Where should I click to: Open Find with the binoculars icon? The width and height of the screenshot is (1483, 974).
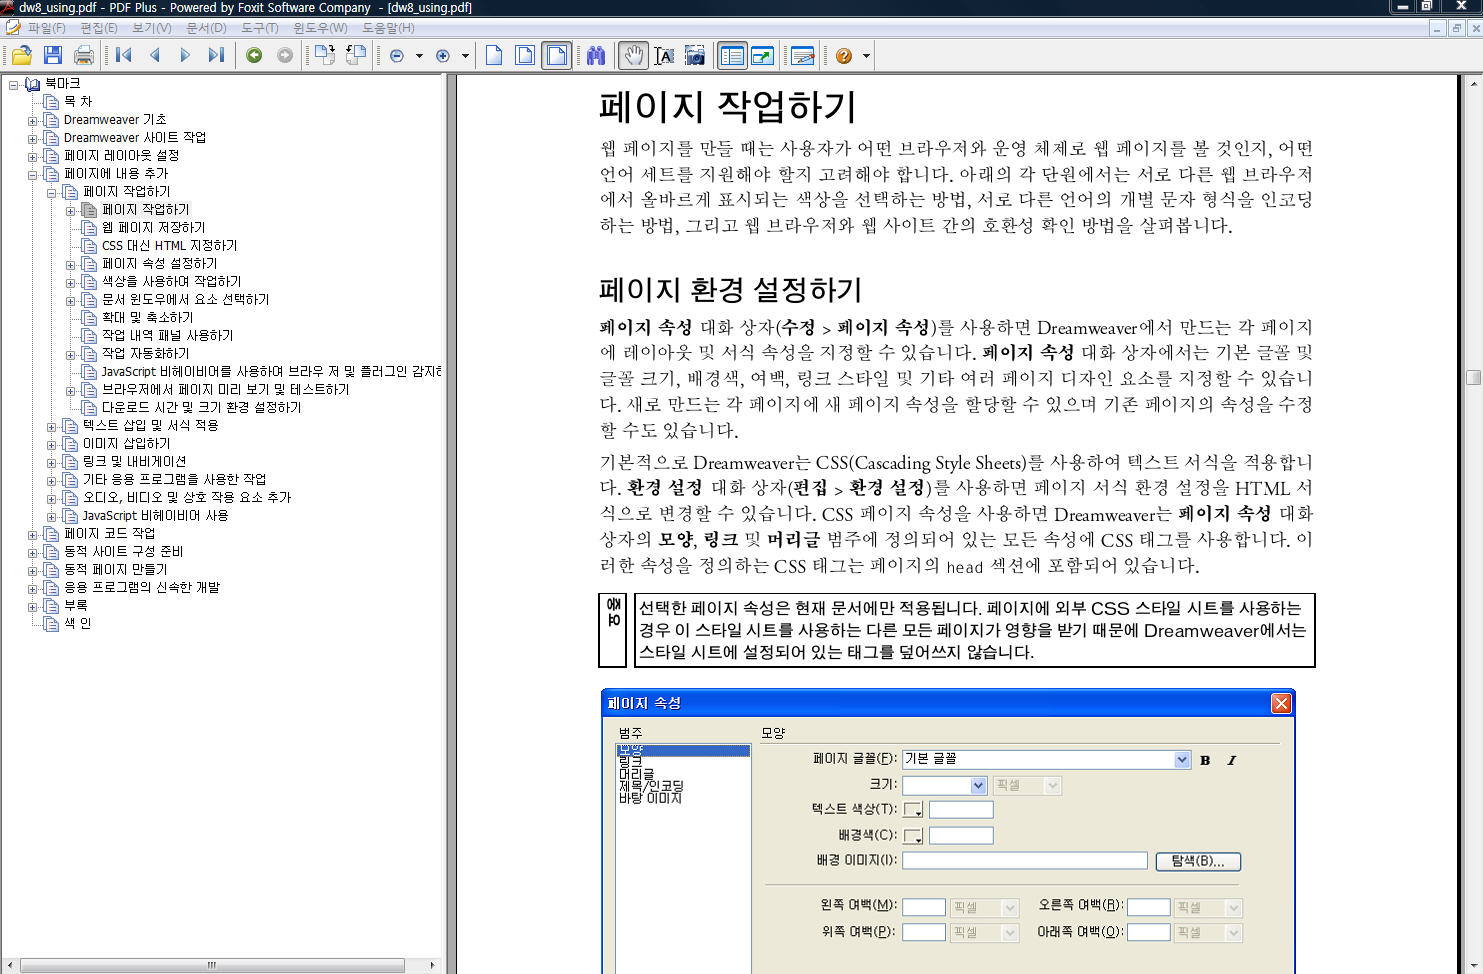point(596,56)
